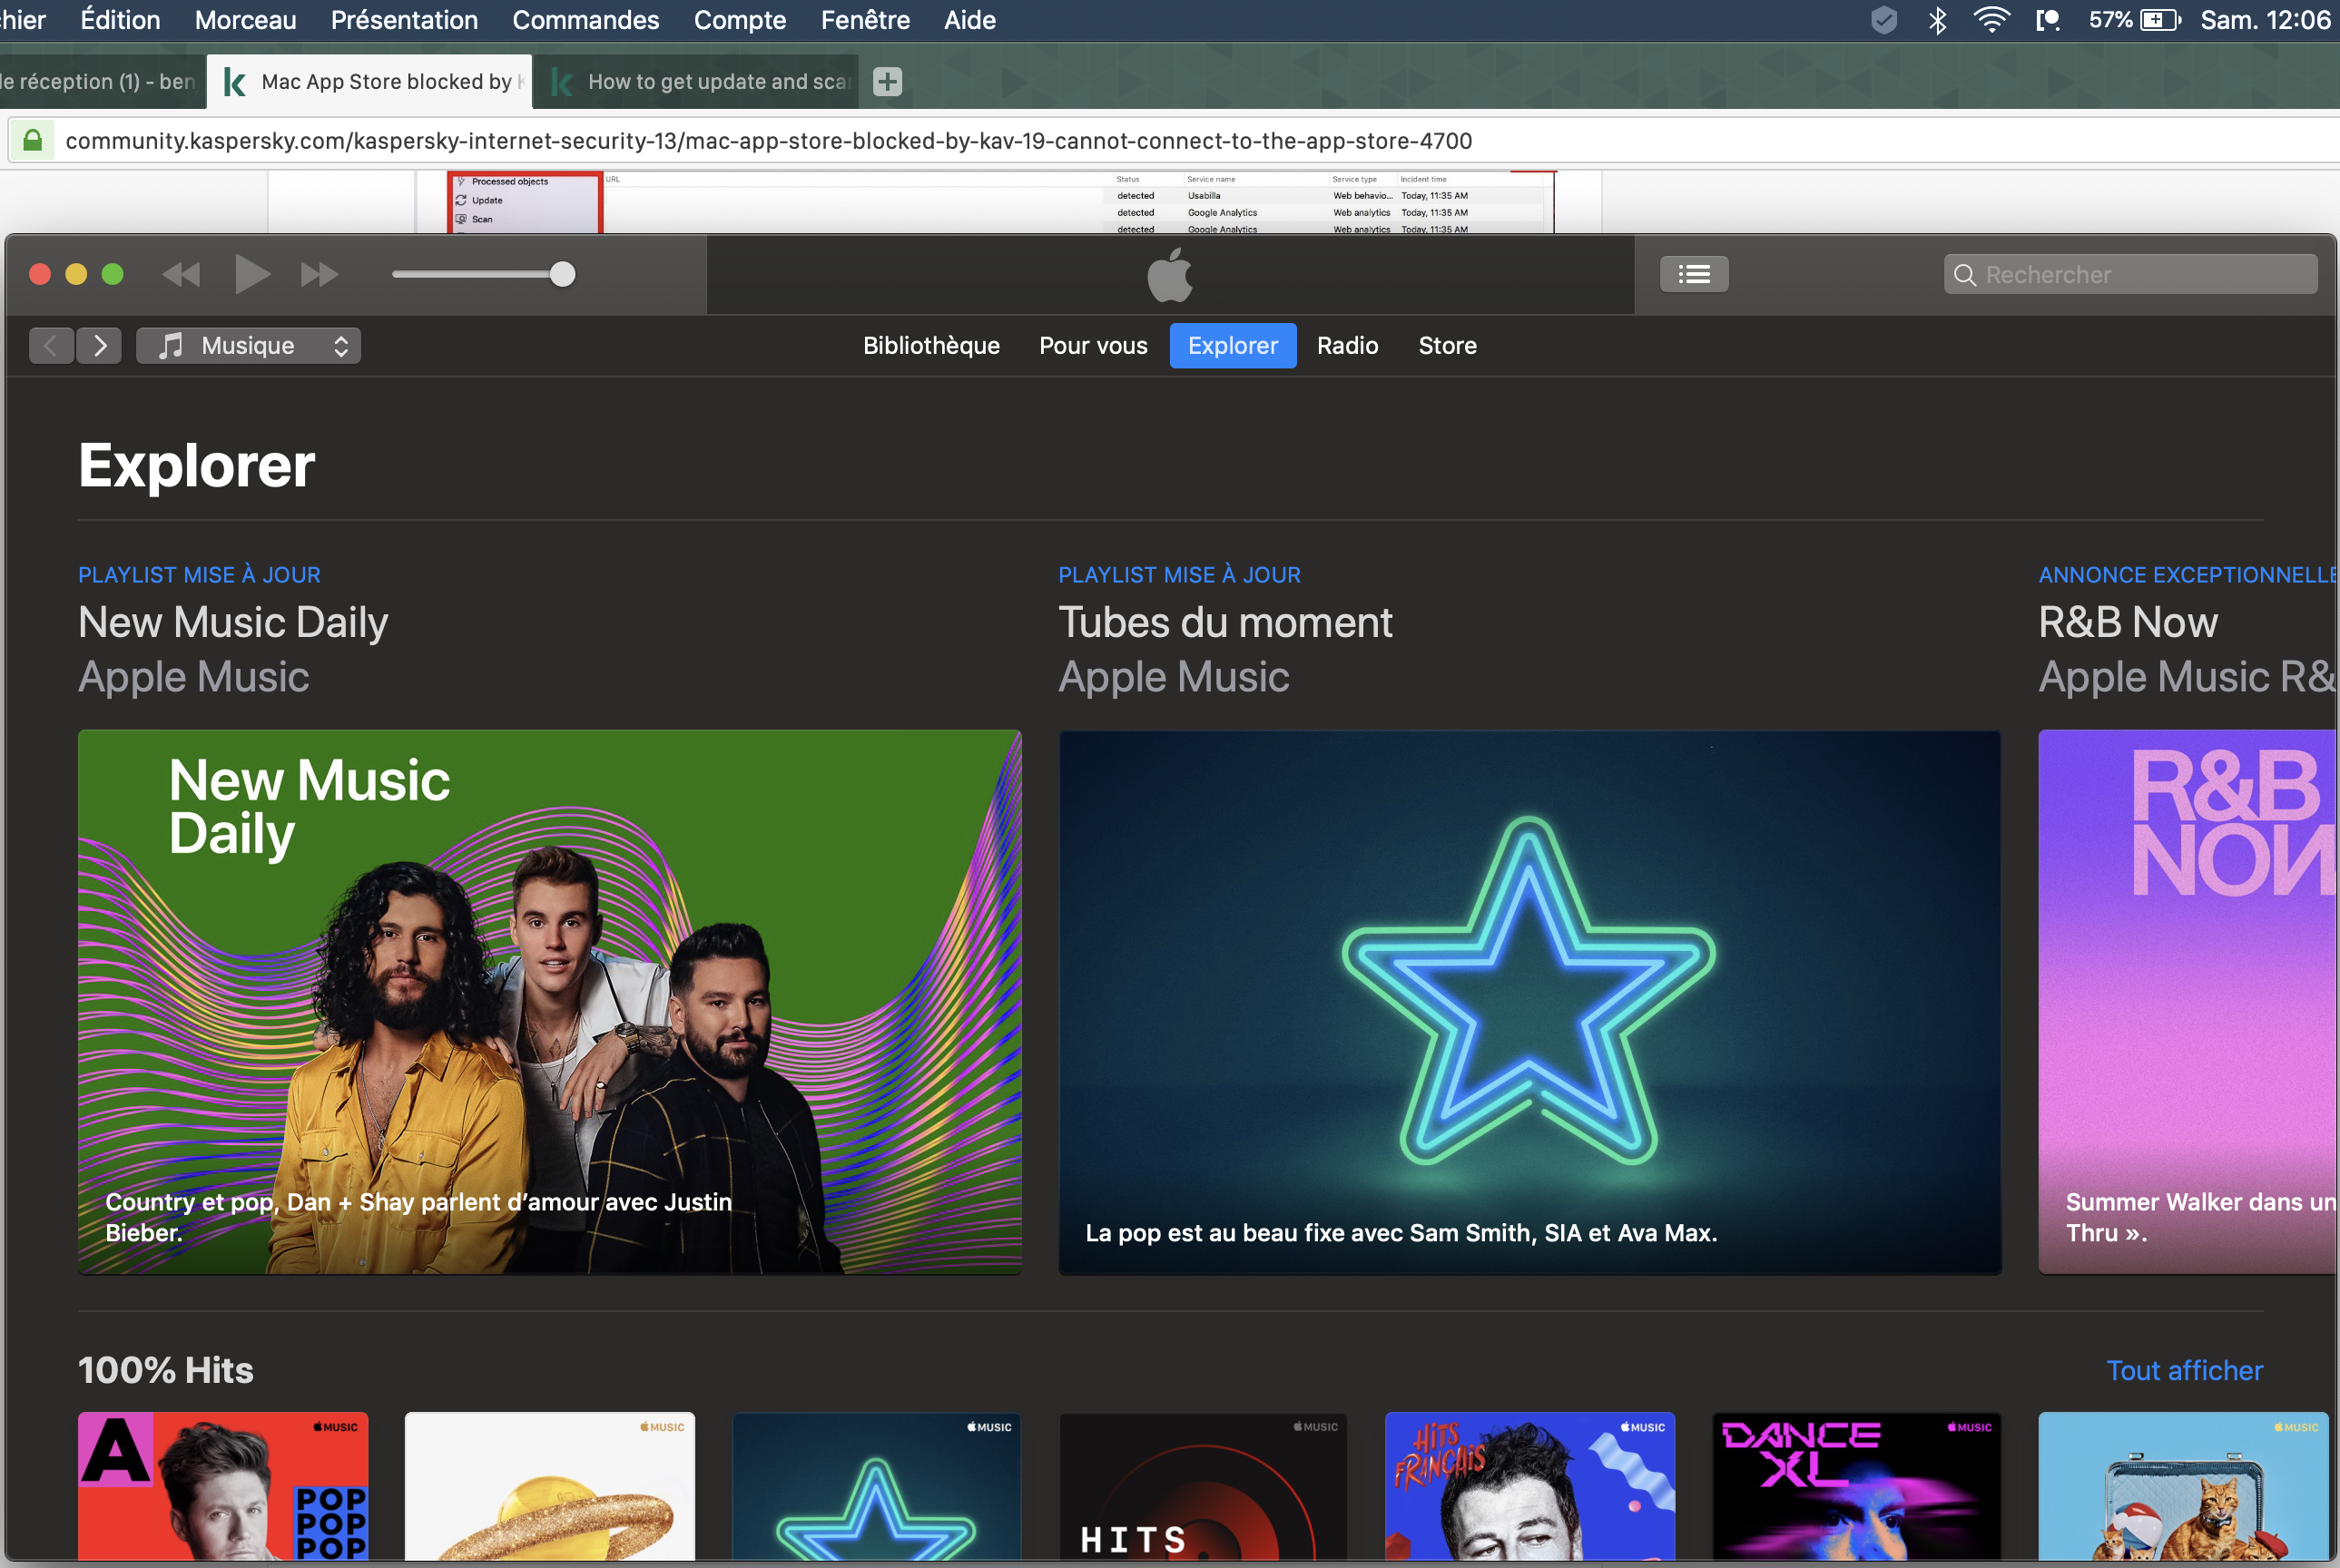Click the volume slider knob
Screen dimensions: 2340x1568
[x=563, y=274]
